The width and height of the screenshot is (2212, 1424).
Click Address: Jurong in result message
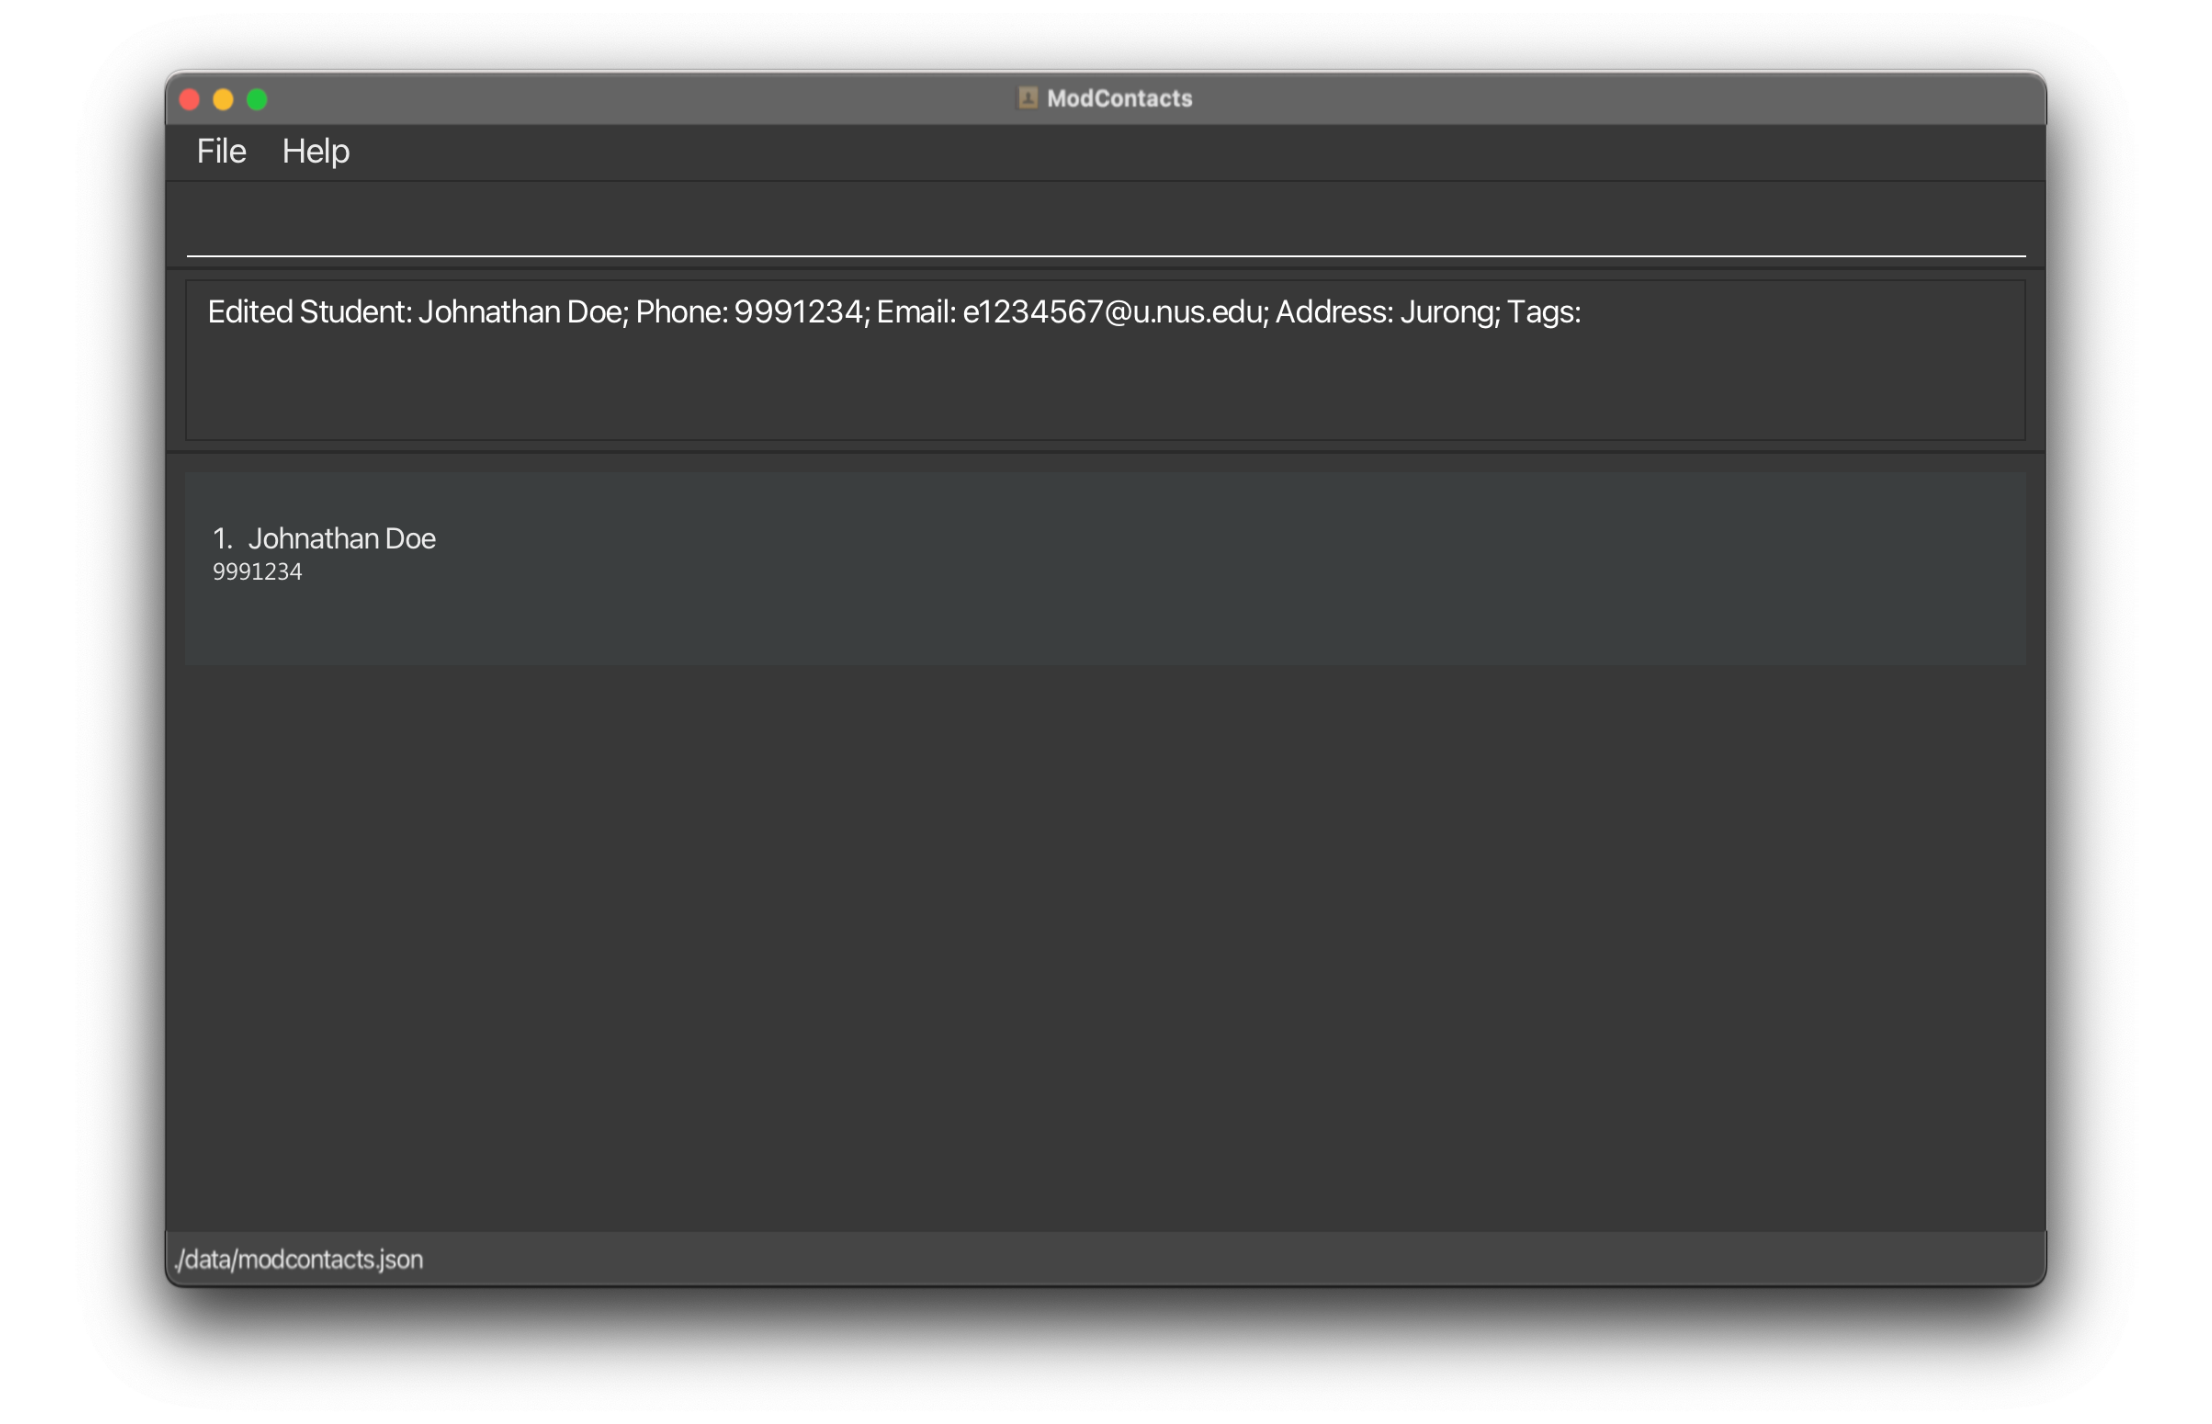1386,312
